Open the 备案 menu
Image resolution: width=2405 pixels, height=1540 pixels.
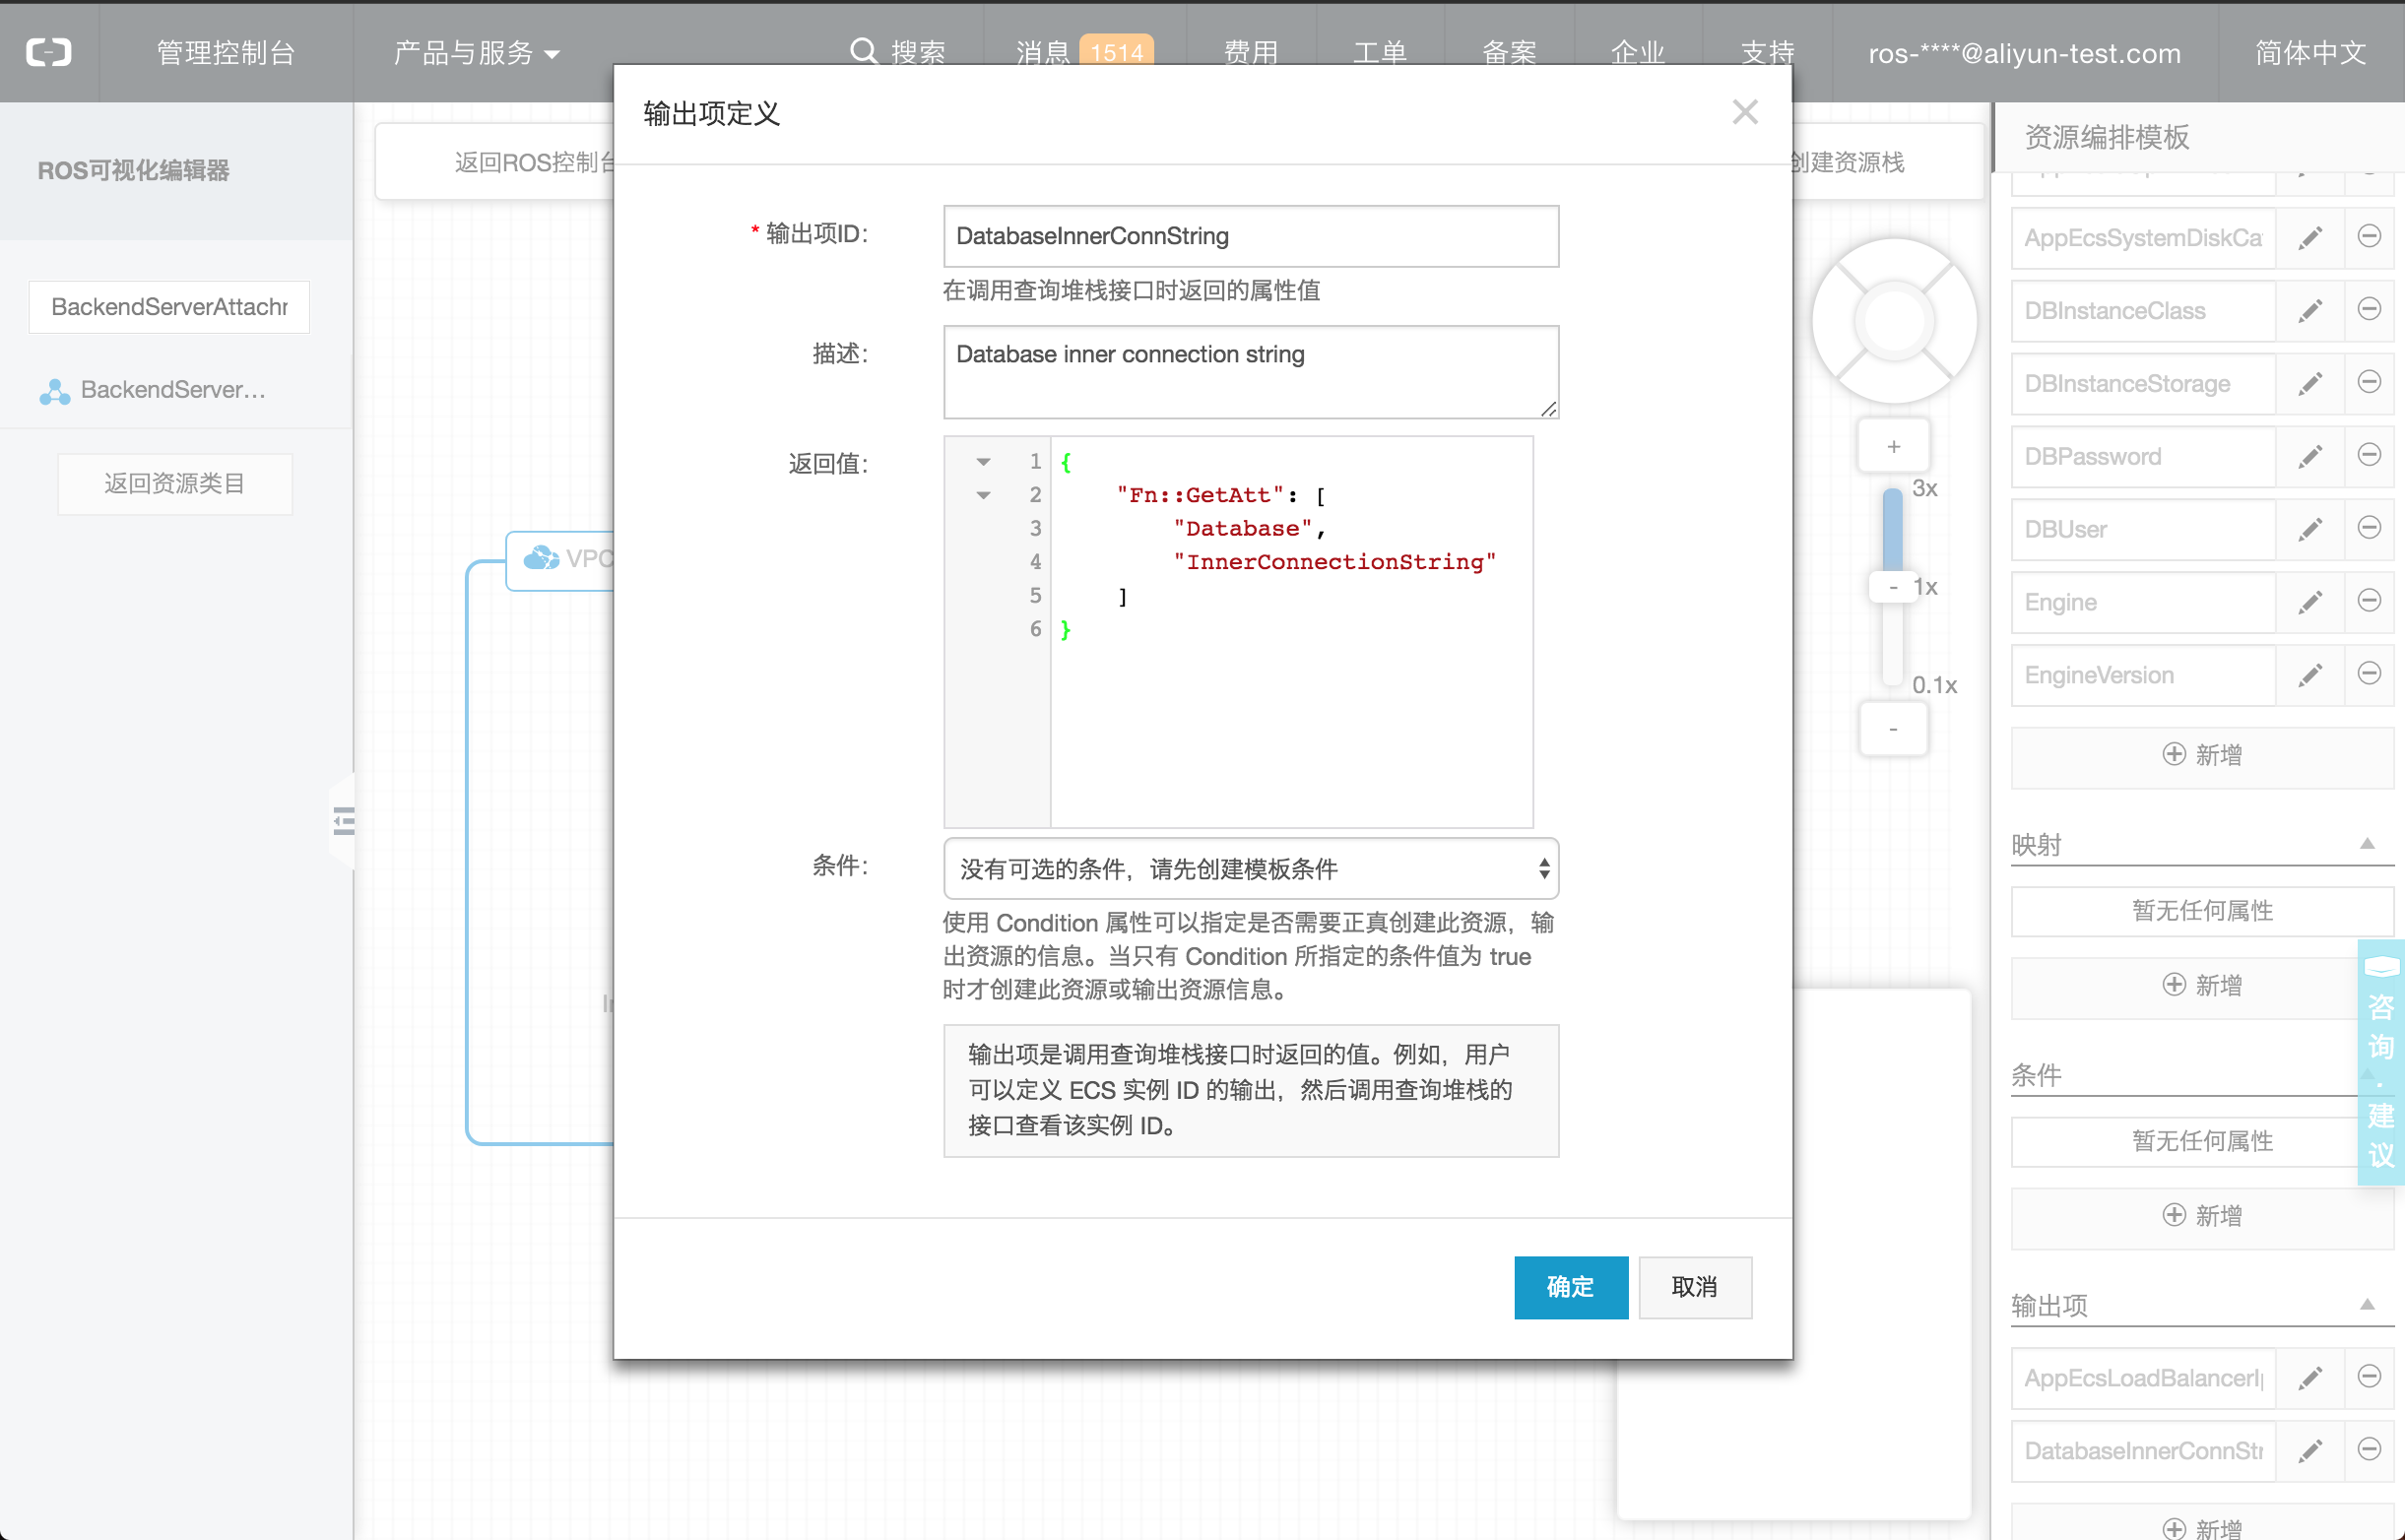tap(1509, 52)
